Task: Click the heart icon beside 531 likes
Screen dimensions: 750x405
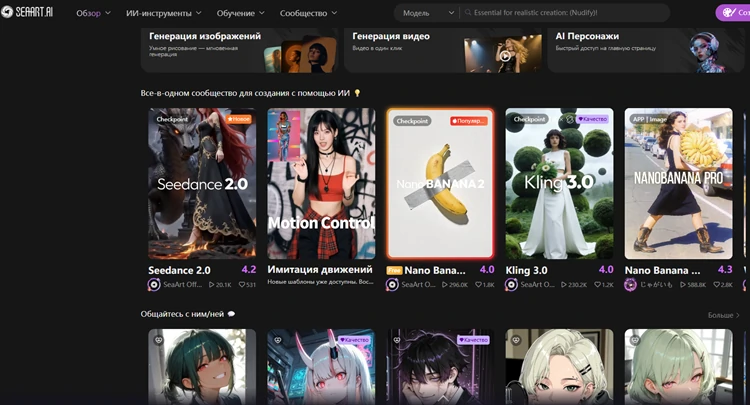Action: pos(242,285)
